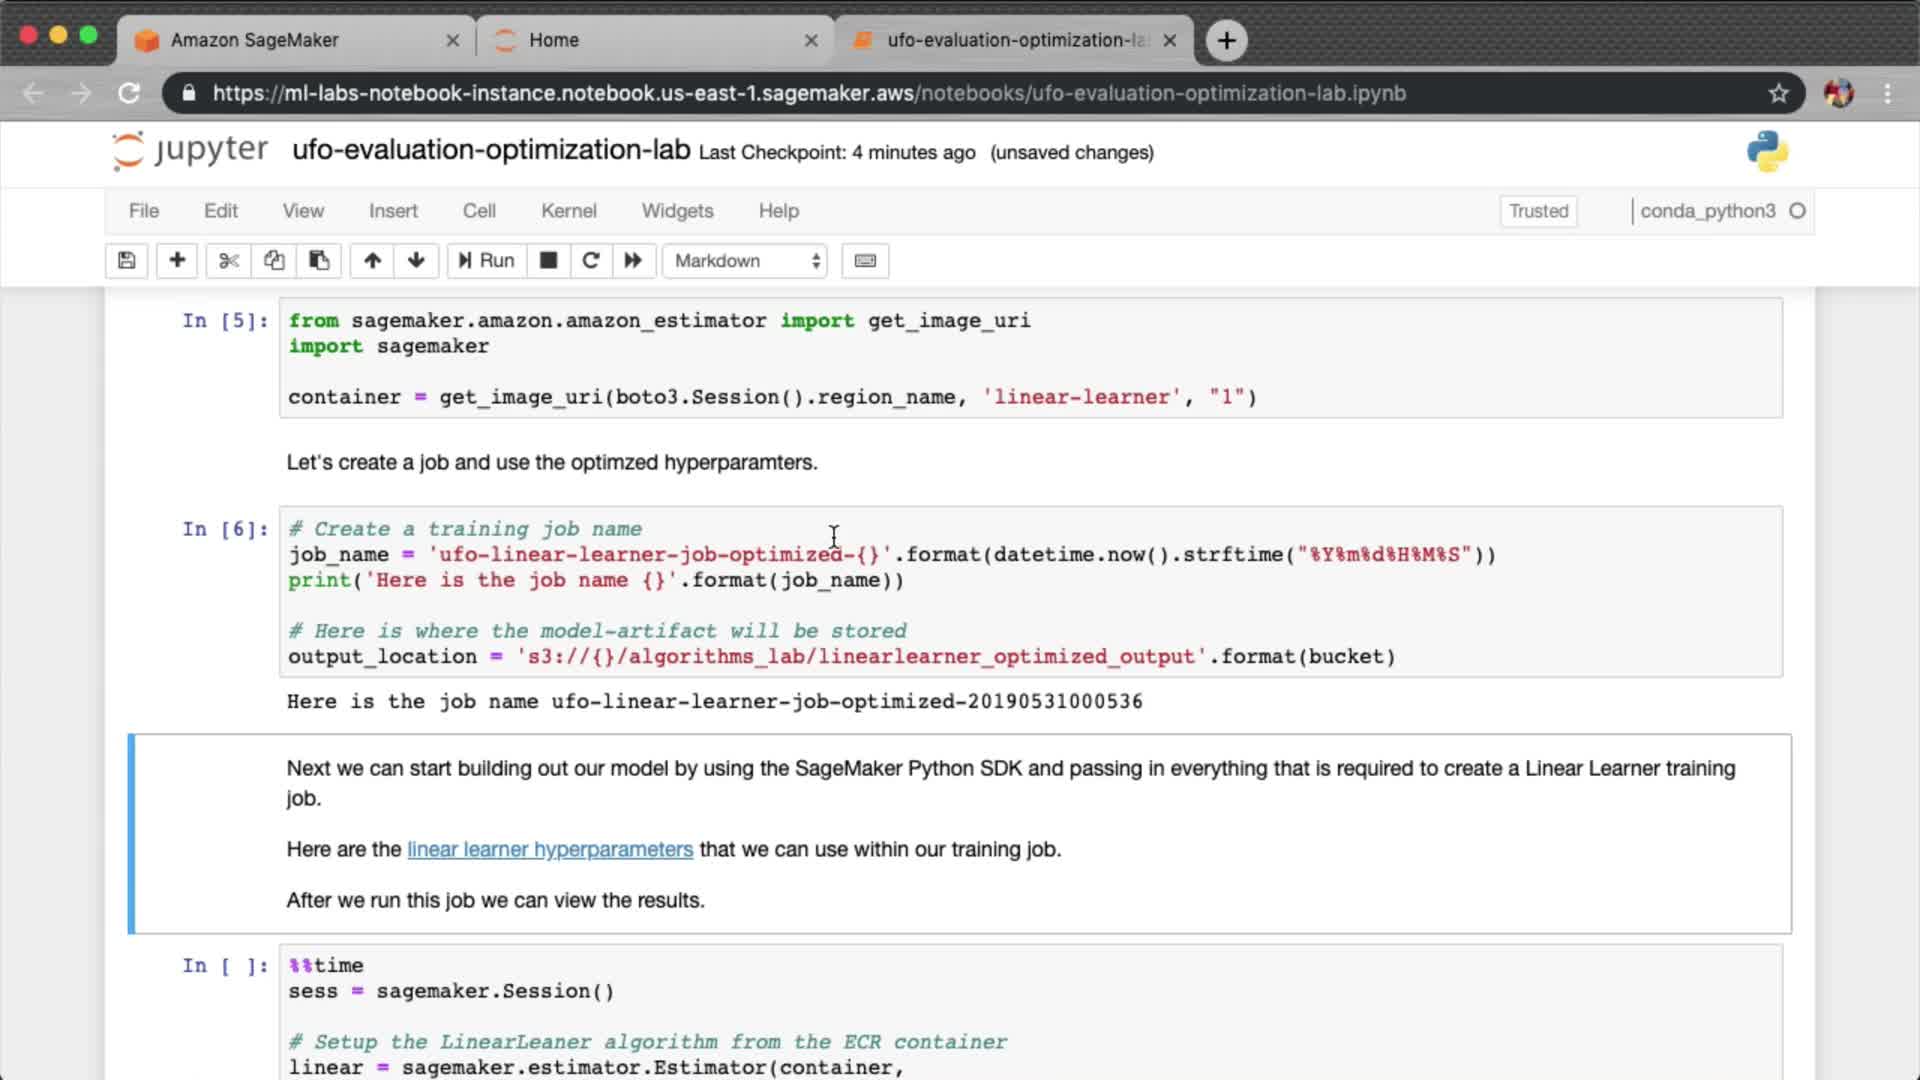The height and width of the screenshot is (1080, 1920).
Task: Copy selected cells icon
Action: [274, 261]
